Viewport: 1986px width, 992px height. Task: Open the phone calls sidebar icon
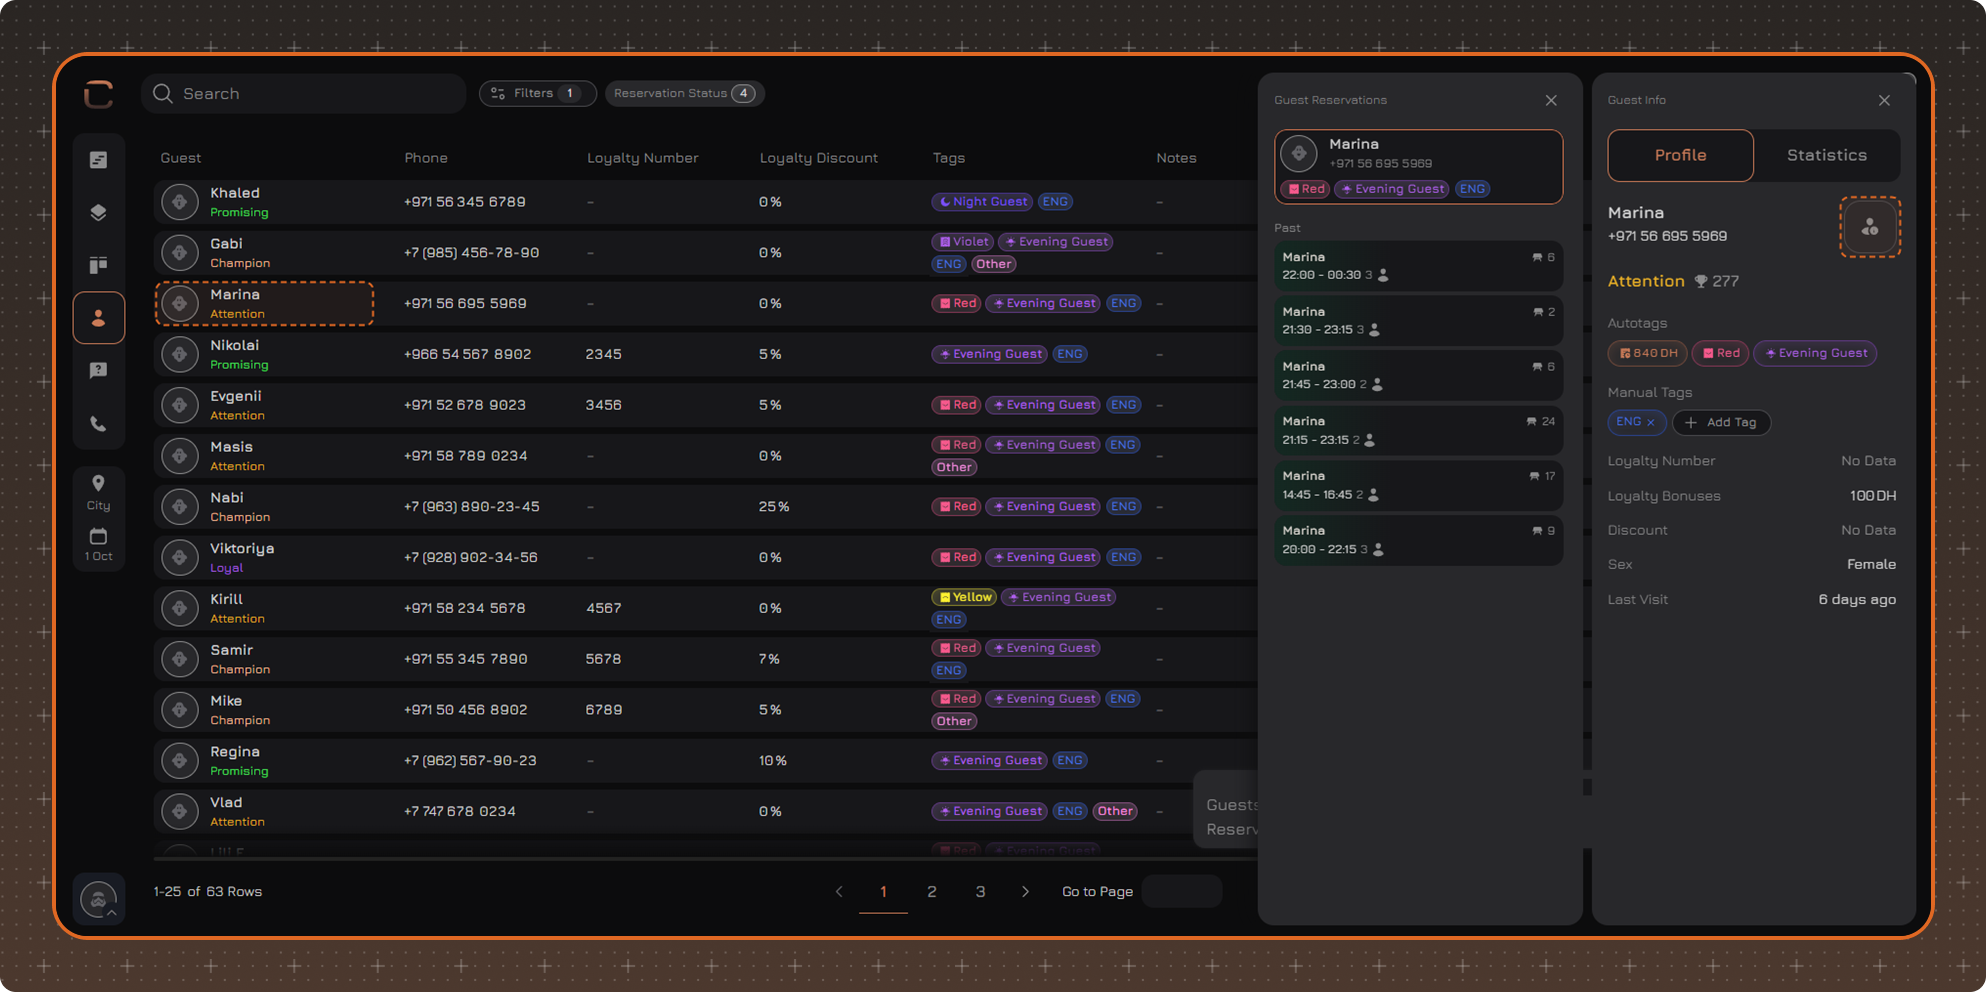point(98,424)
